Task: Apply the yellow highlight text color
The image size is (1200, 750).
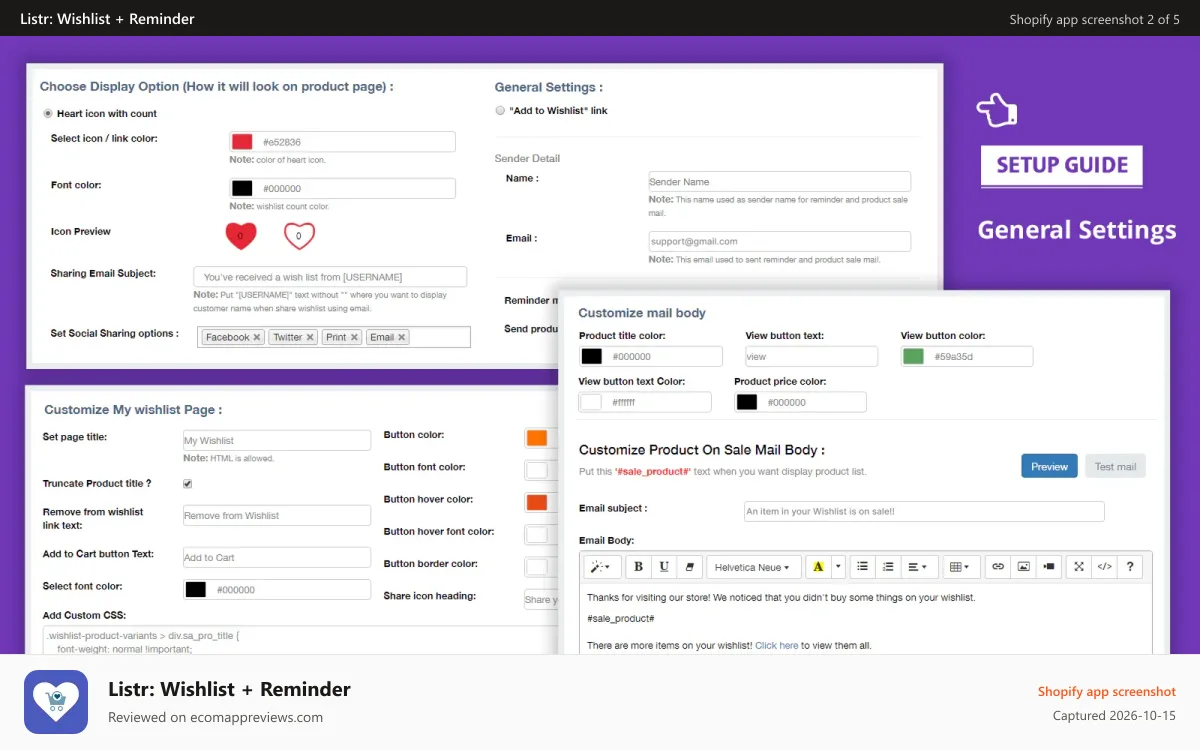Action: point(818,567)
